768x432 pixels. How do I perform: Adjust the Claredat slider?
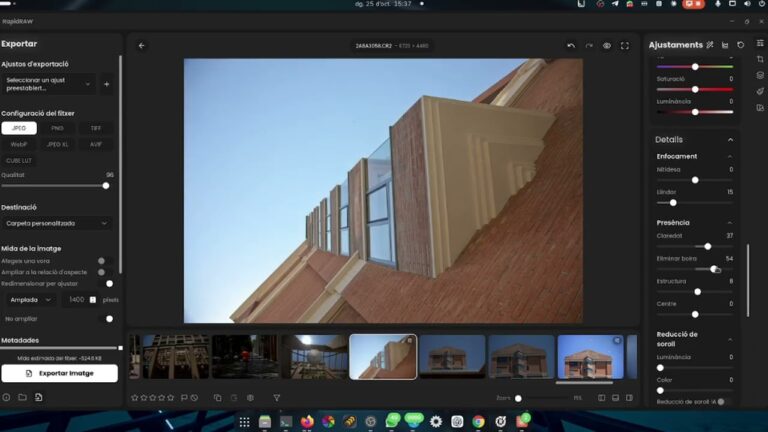pos(695,246)
